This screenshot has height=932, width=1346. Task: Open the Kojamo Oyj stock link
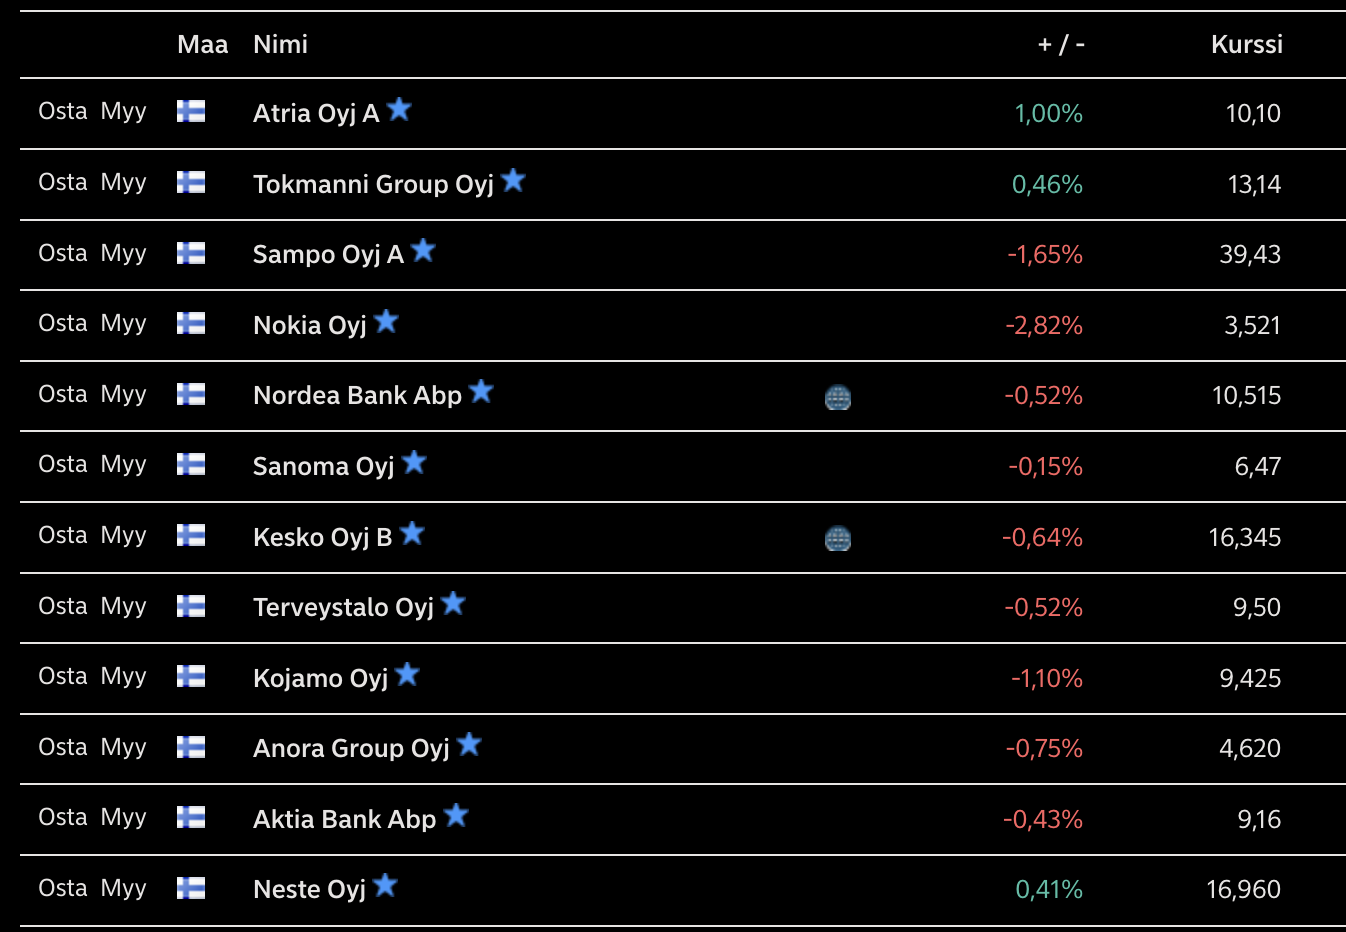click(x=320, y=678)
